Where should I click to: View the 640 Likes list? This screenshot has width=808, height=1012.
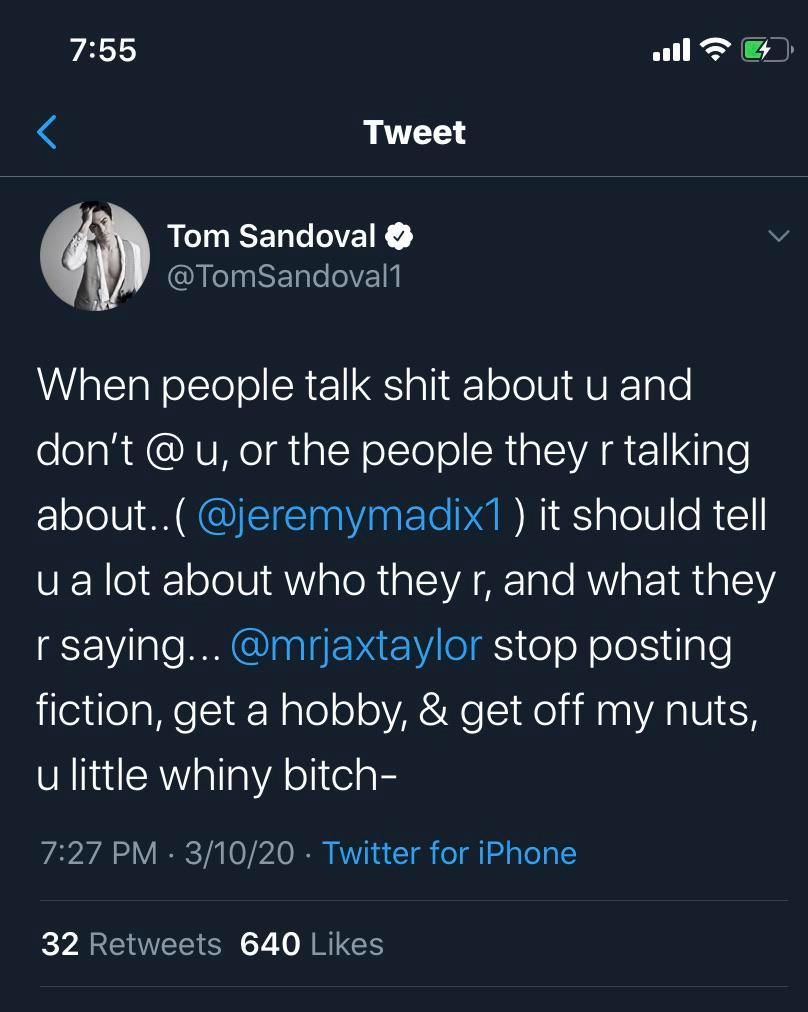(312, 944)
